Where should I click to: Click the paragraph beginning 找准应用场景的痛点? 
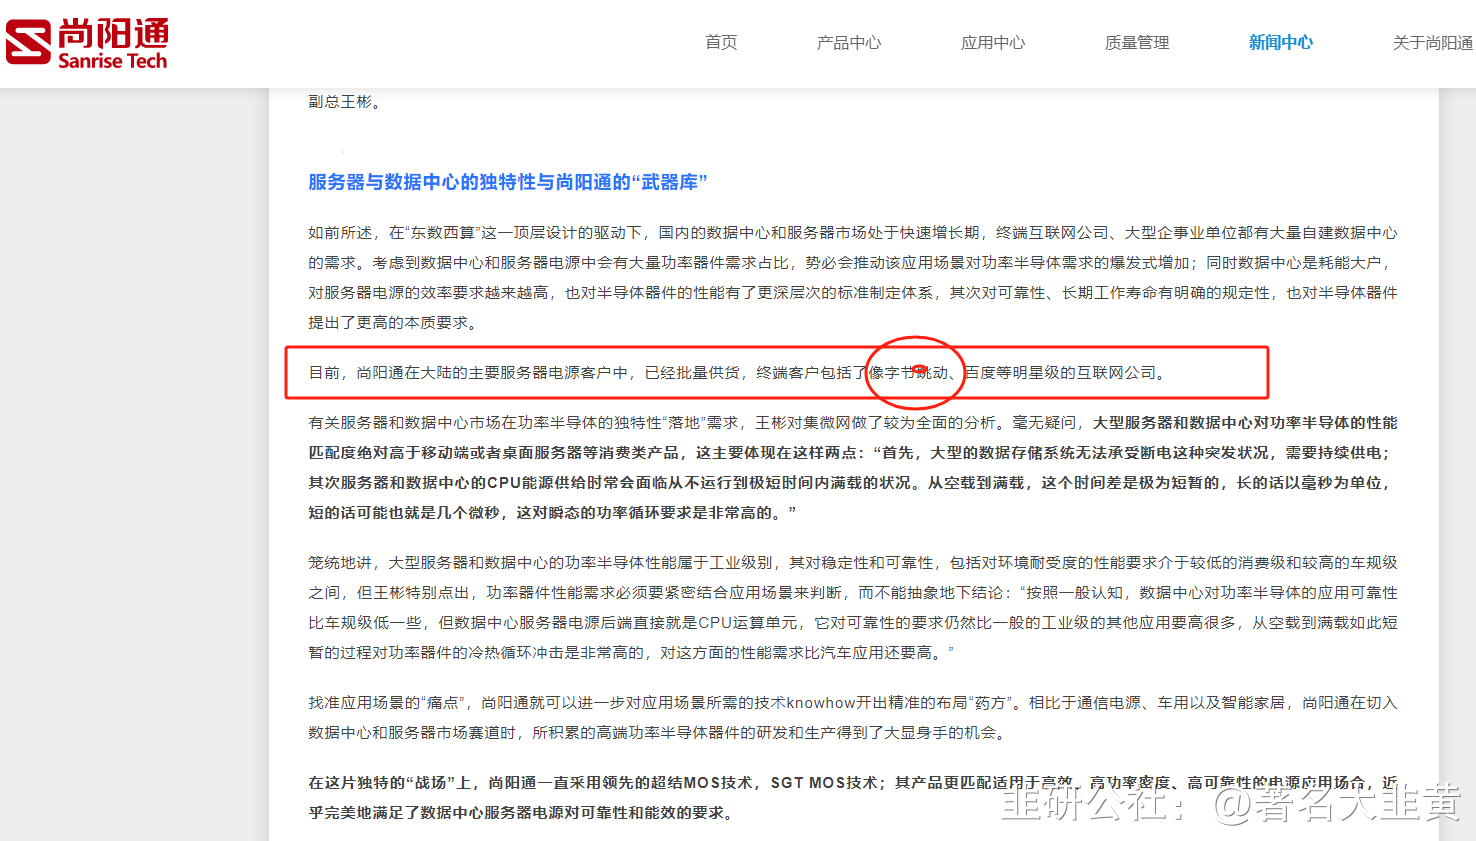click(x=853, y=717)
